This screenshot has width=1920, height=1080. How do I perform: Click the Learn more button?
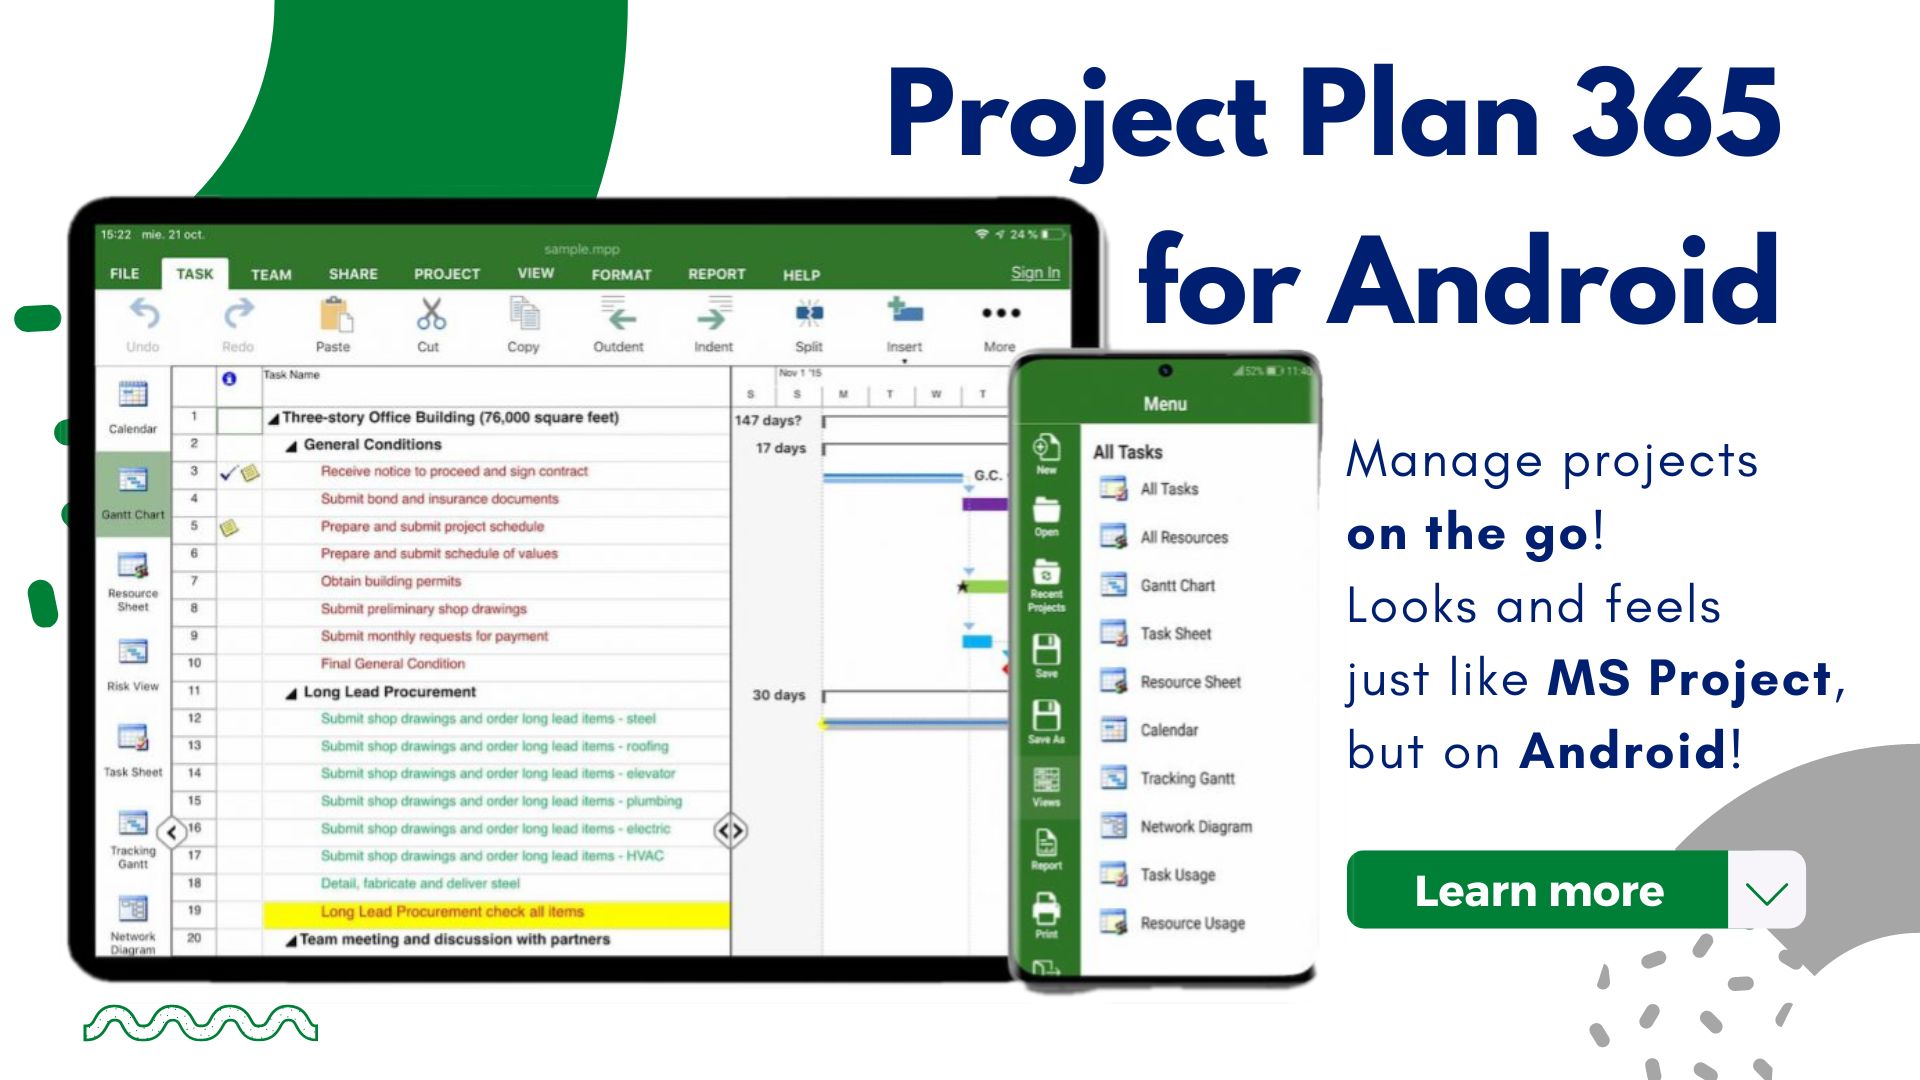click(1538, 889)
